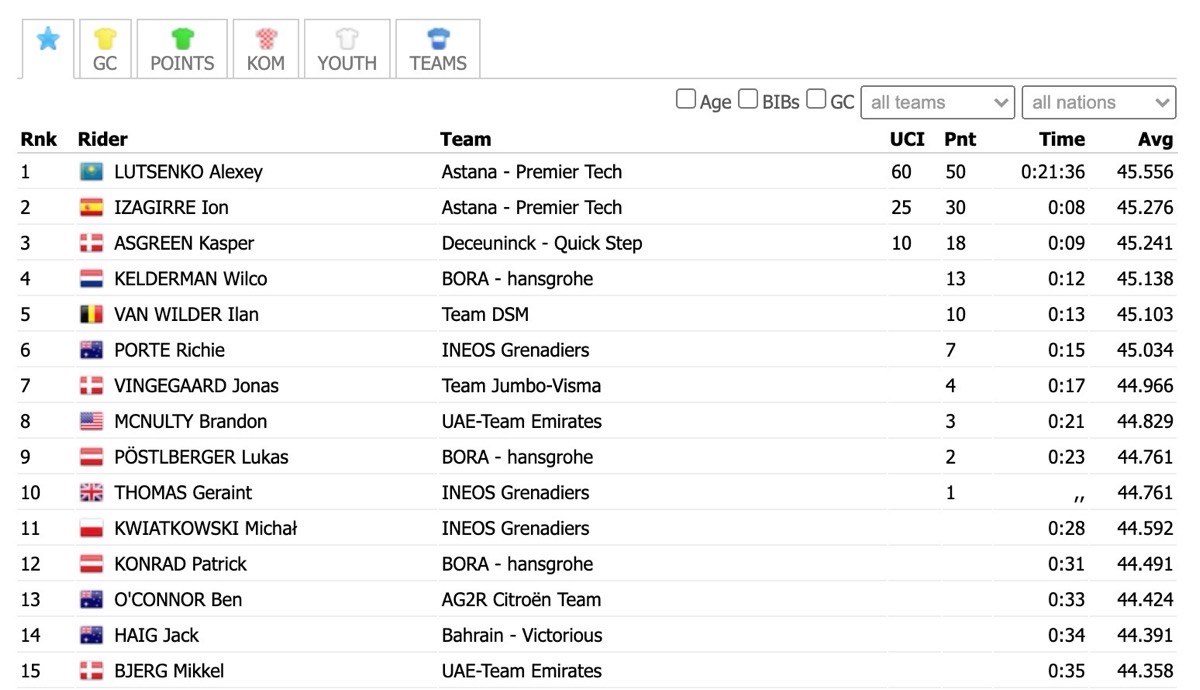Expand the all nations dropdown
The image size is (1200, 690).
pos(1098,102)
